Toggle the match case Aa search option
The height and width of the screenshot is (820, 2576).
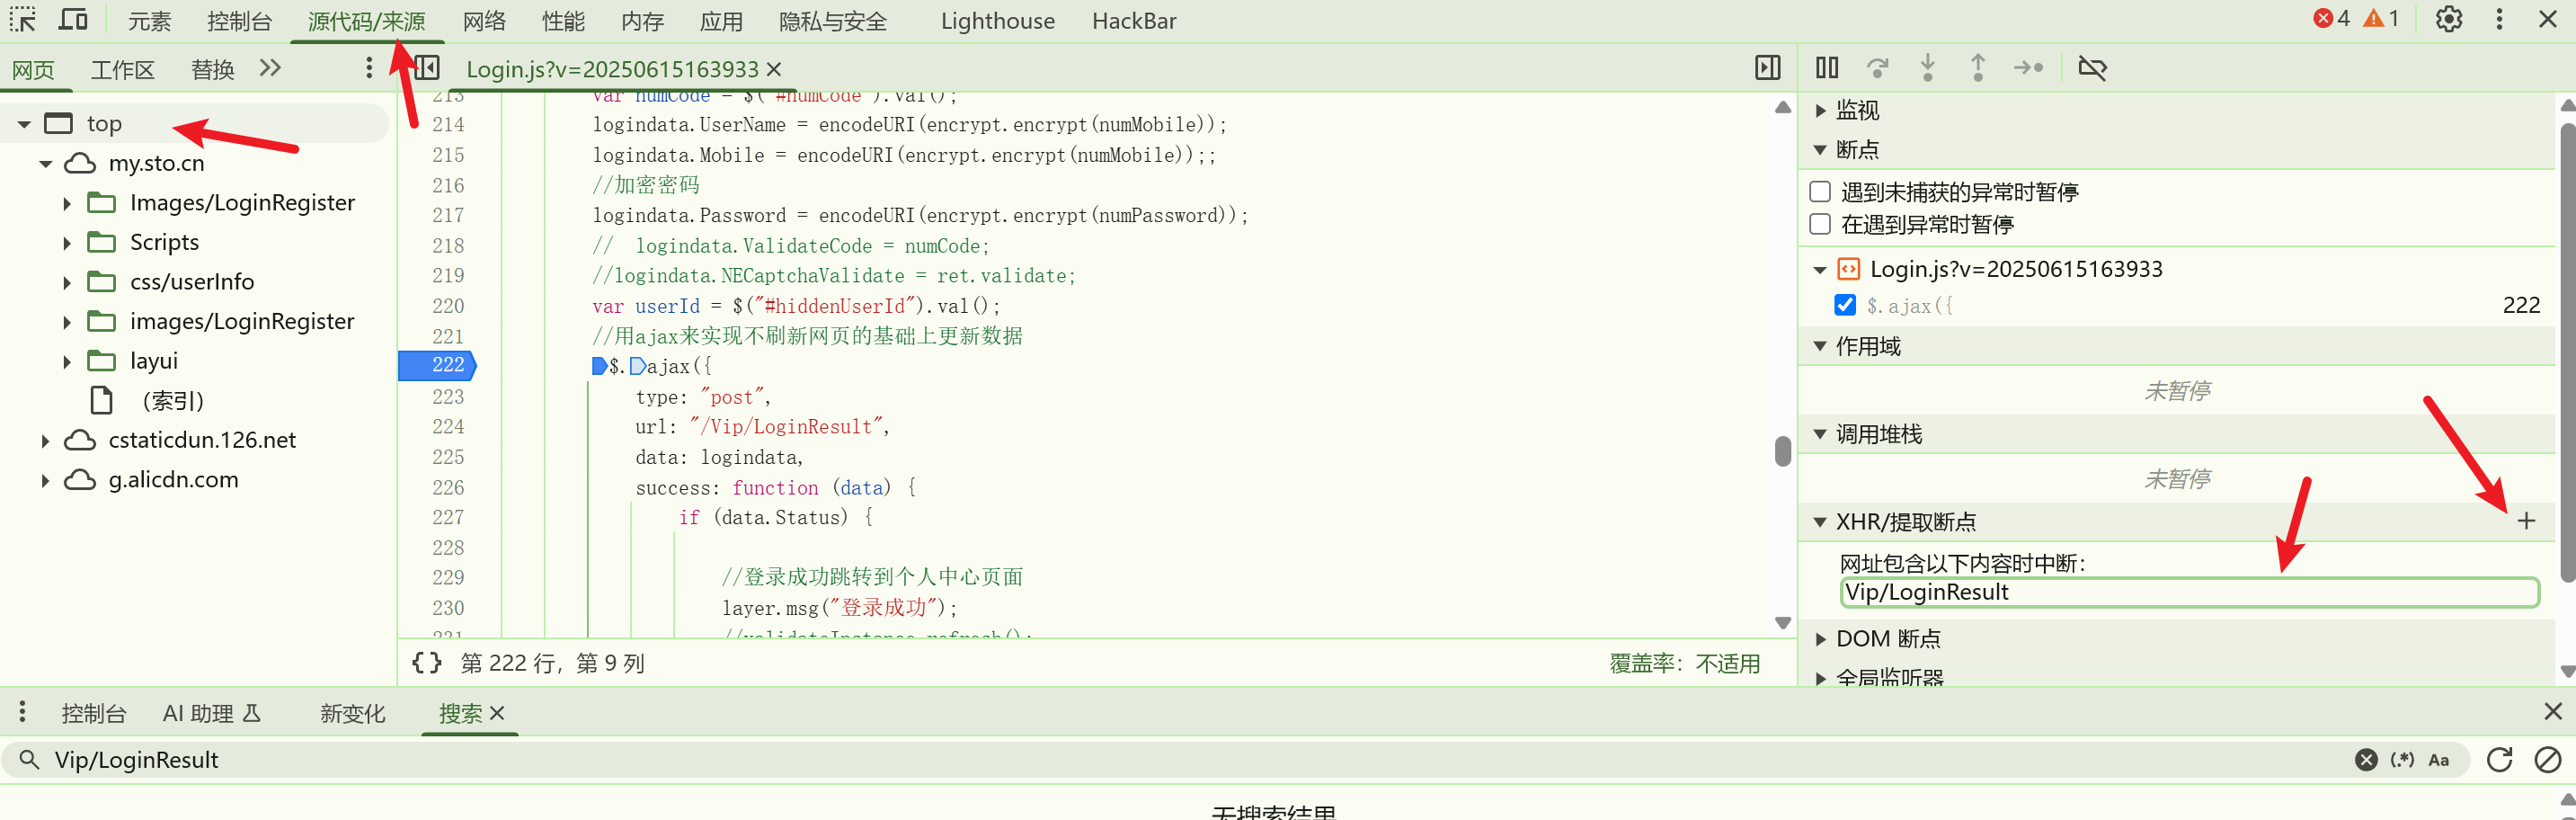tap(2438, 760)
